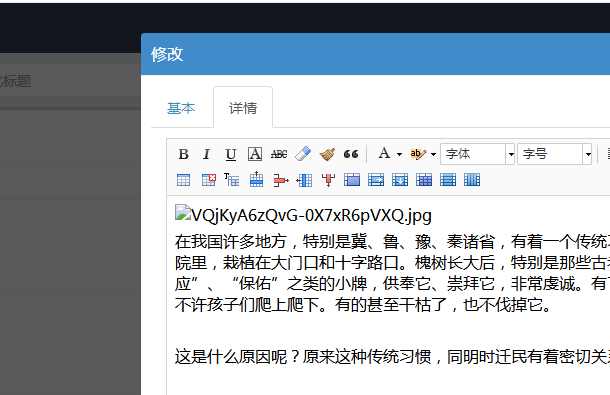The width and height of the screenshot is (610, 395).
Task: Click the broken image VQjKyA6zQvG-0X7xR6pVXQ.jpg
Action: pos(303,215)
